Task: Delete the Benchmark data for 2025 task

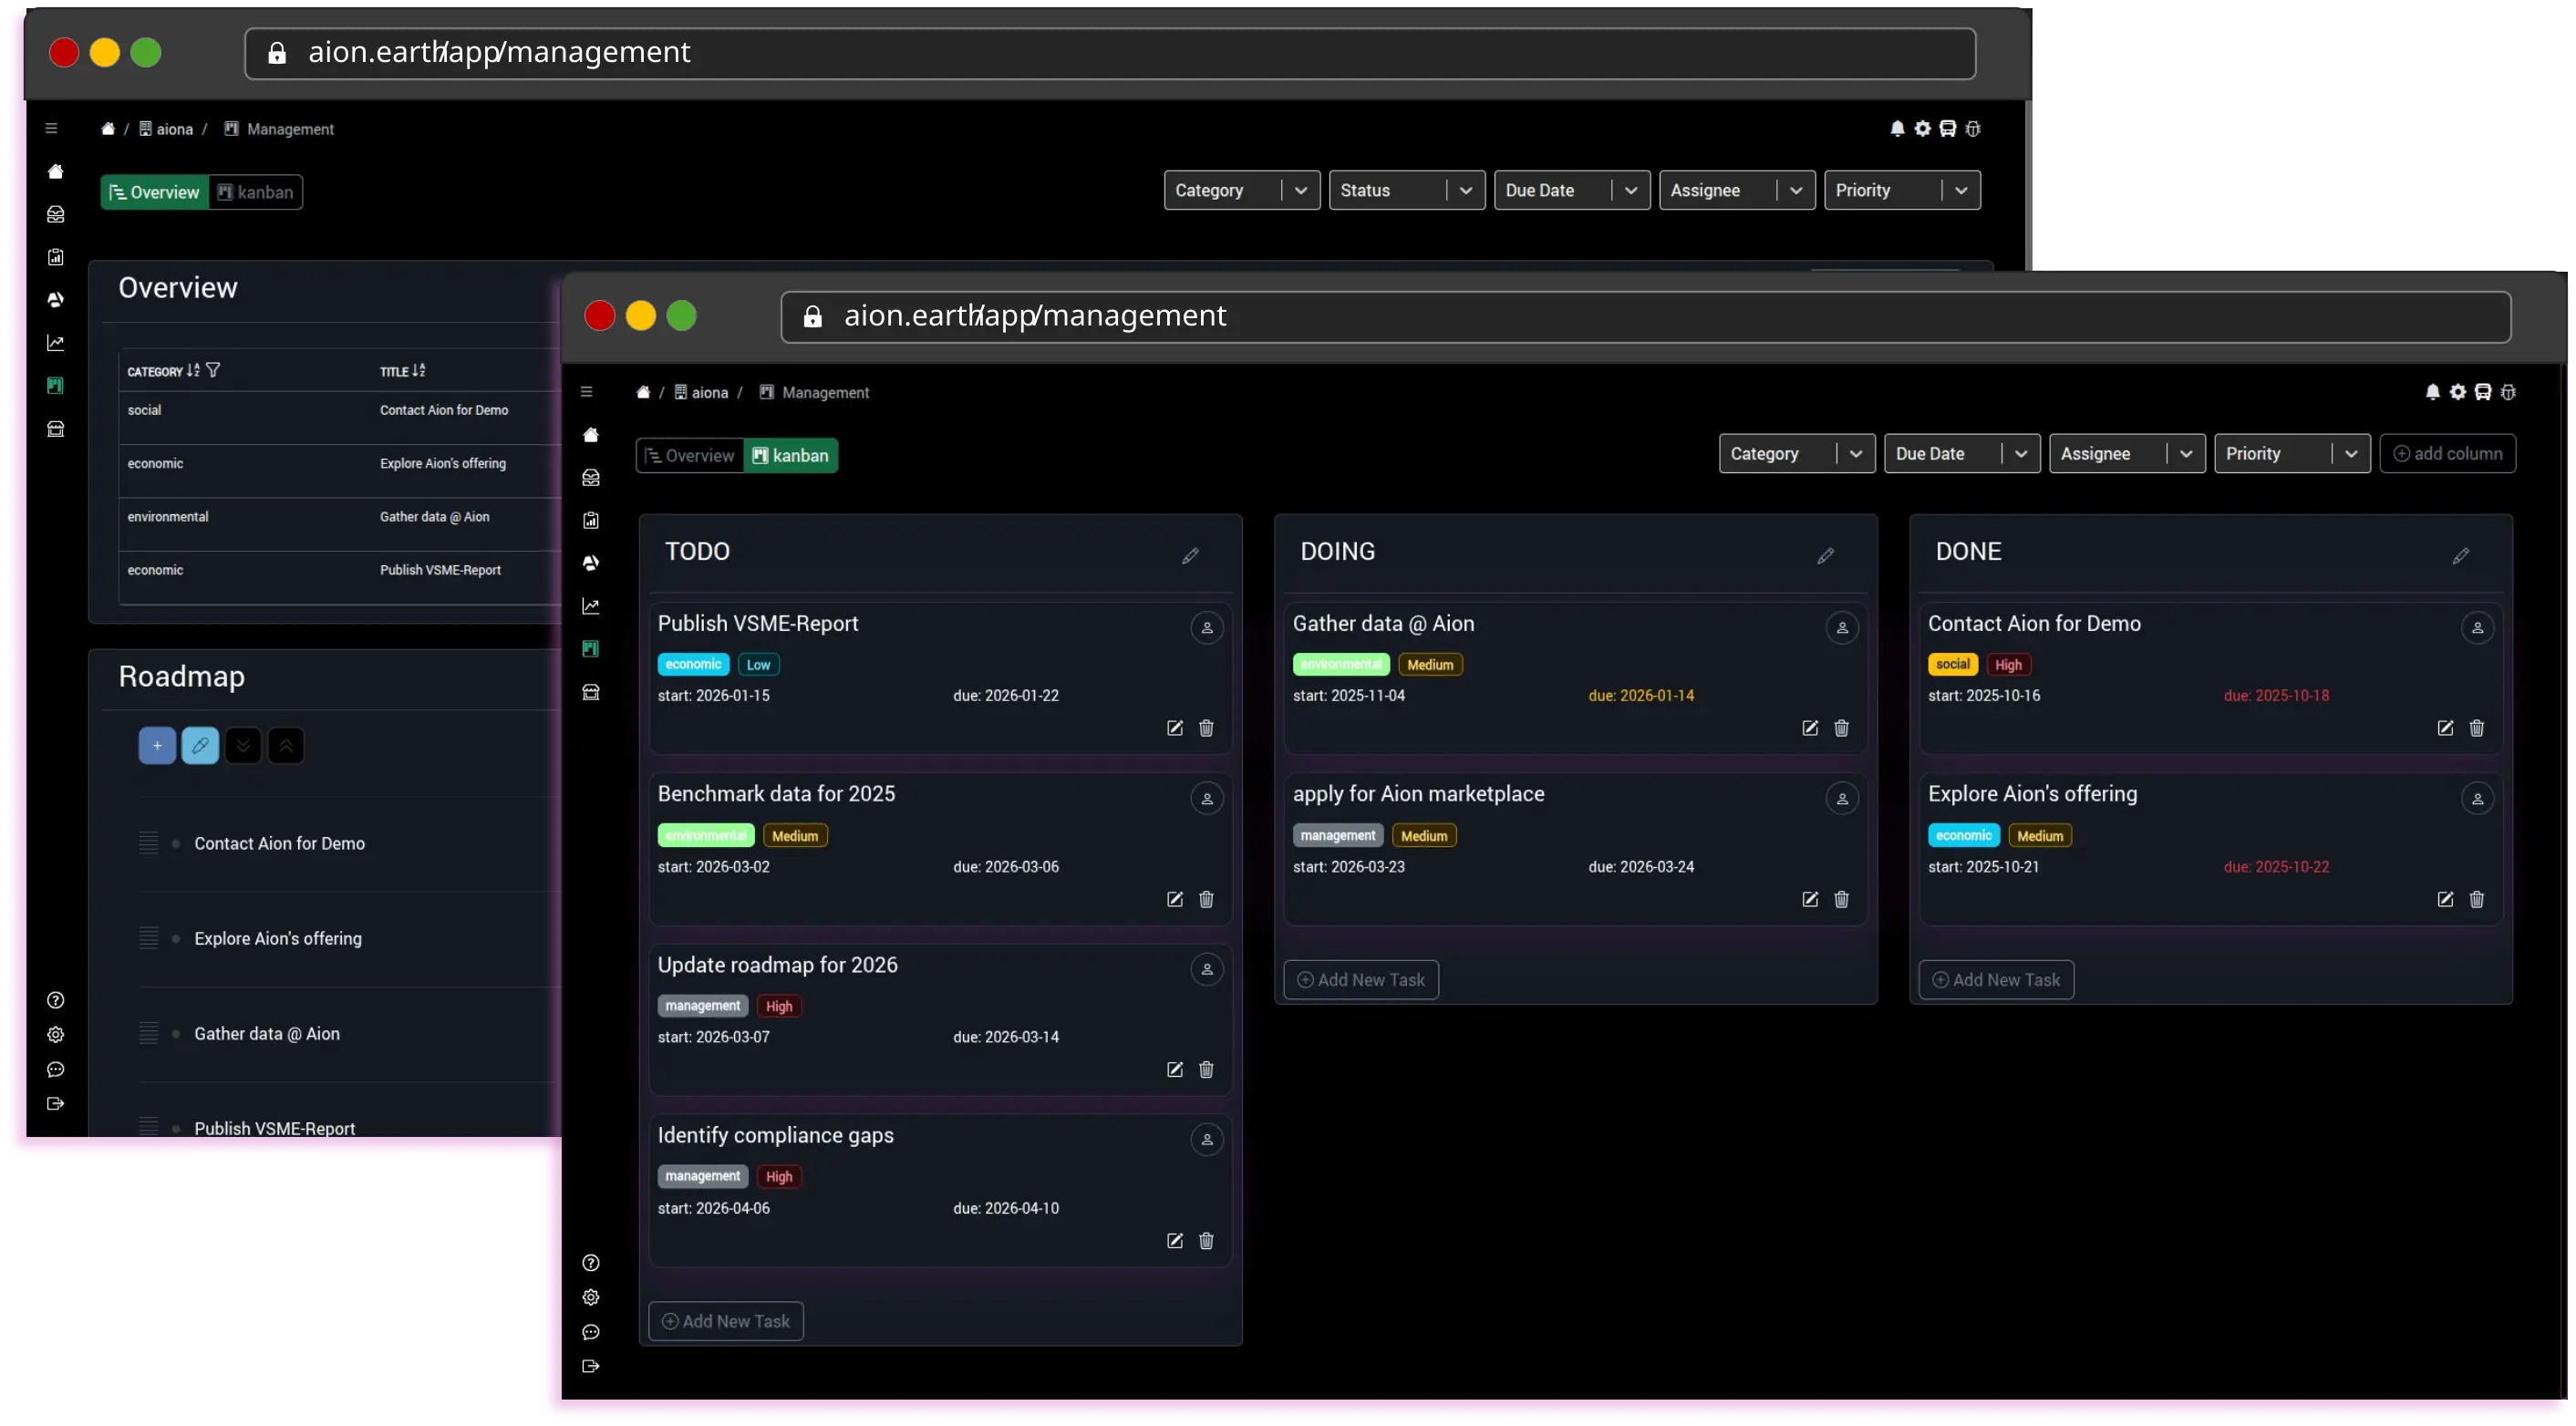Action: [x=1206, y=899]
